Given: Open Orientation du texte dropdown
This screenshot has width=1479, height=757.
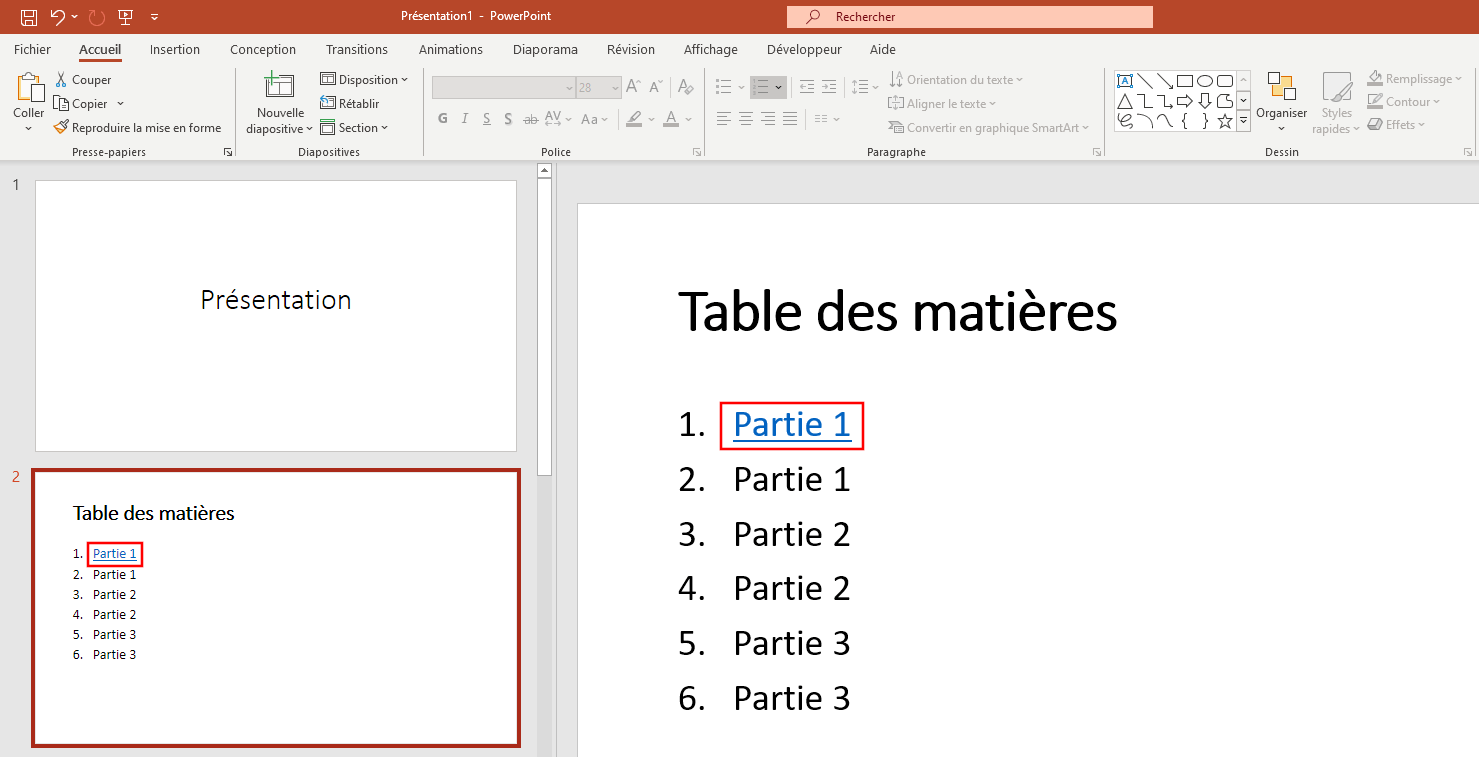Looking at the screenshot, I should [956, 80].
